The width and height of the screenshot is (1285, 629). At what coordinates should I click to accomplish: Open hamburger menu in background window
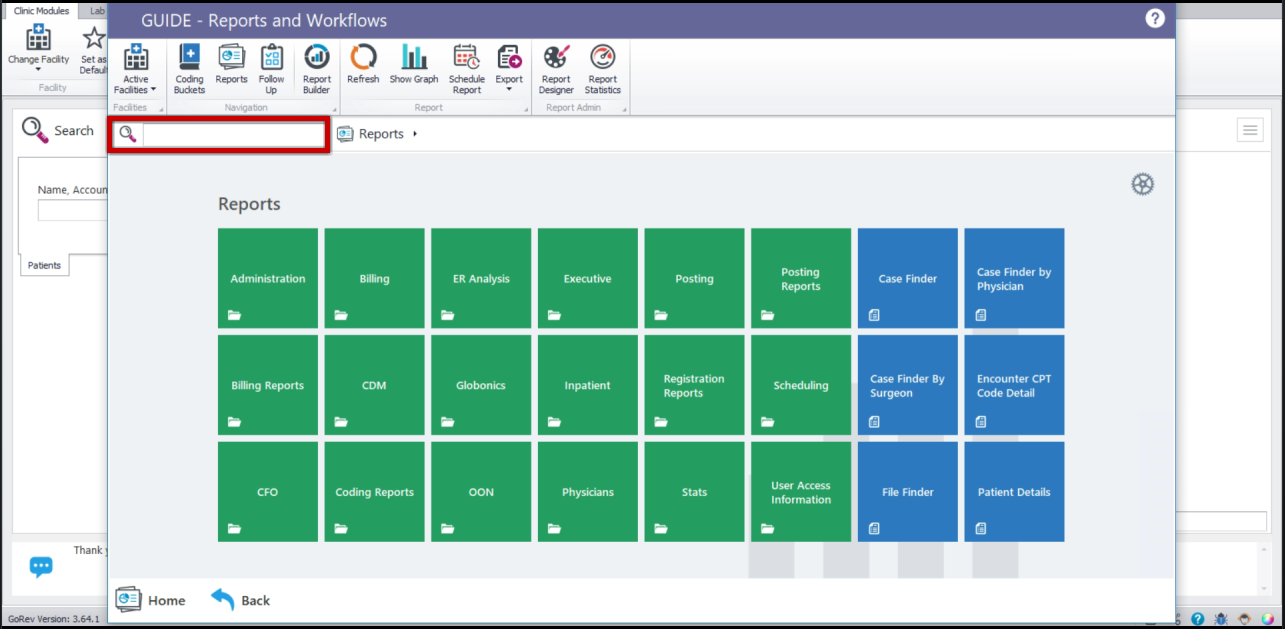1250,130
